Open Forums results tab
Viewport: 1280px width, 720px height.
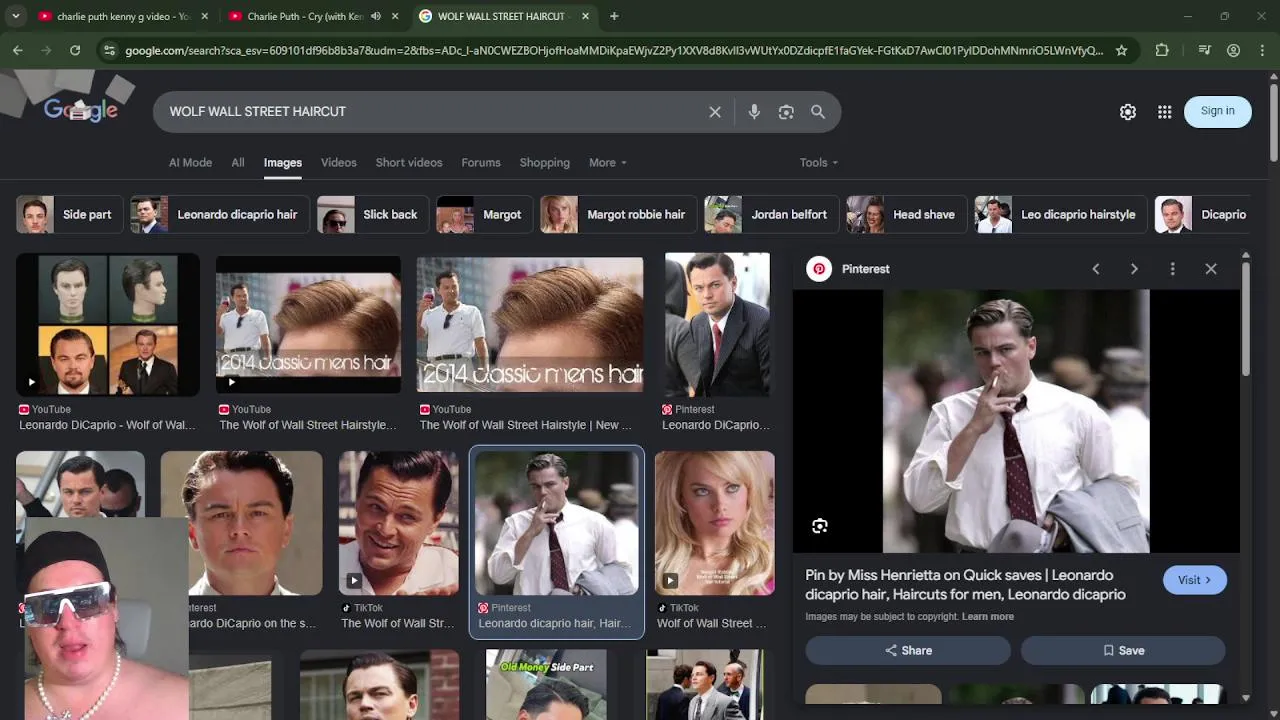481,162
